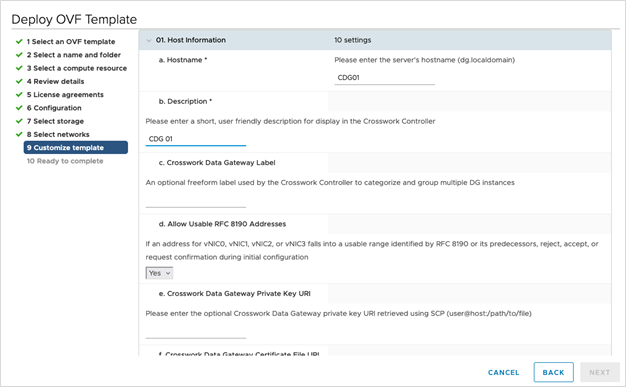Click the green checkmark beside Select a name and folder
The height and width of the screenshot is (387, 626).
[19, 54]
